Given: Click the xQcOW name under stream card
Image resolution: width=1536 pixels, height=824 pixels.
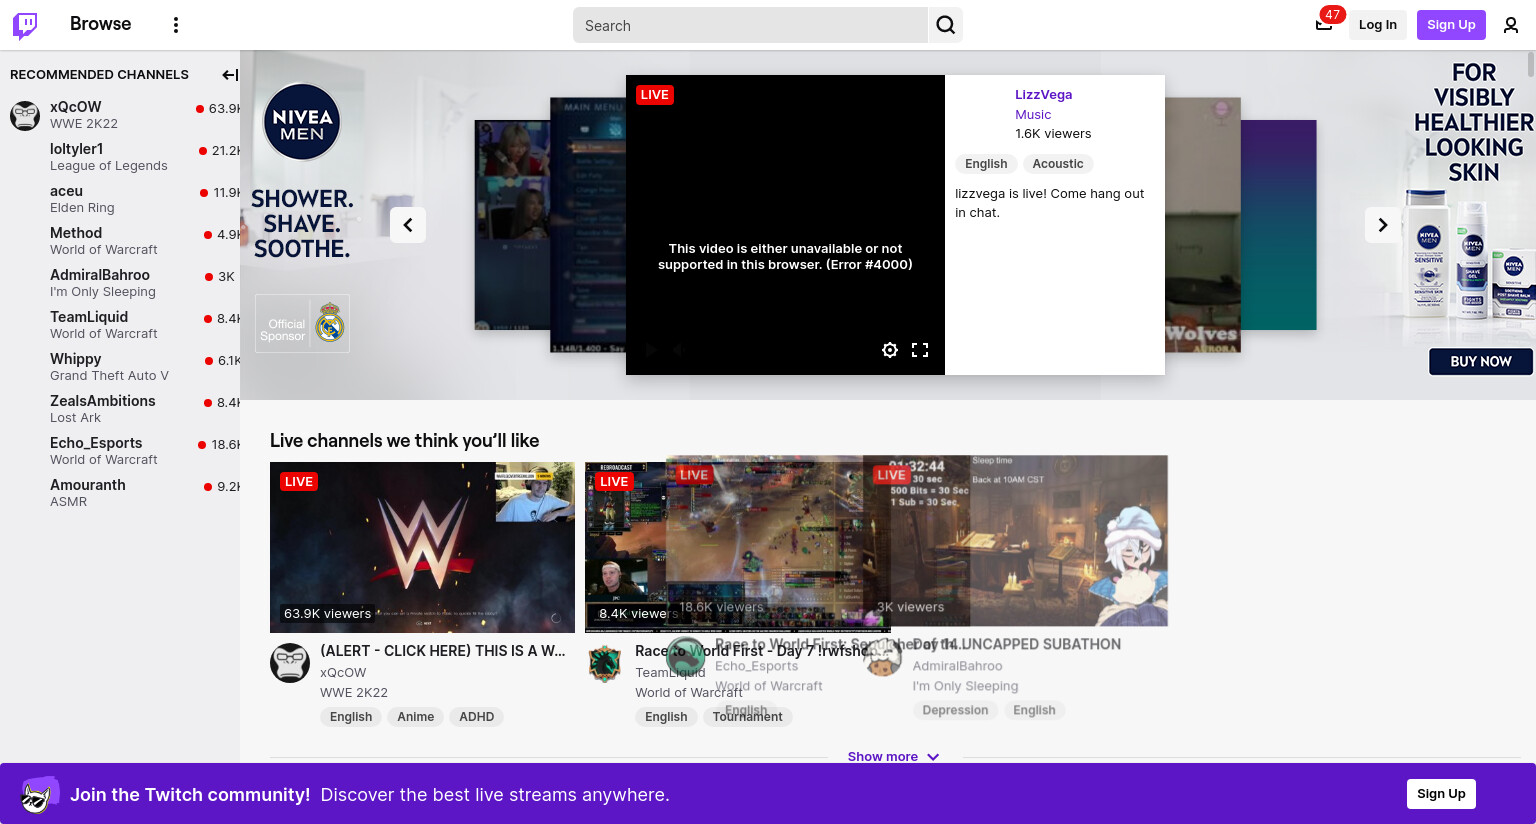Looking at the screenshot, I should click(343, 673).
